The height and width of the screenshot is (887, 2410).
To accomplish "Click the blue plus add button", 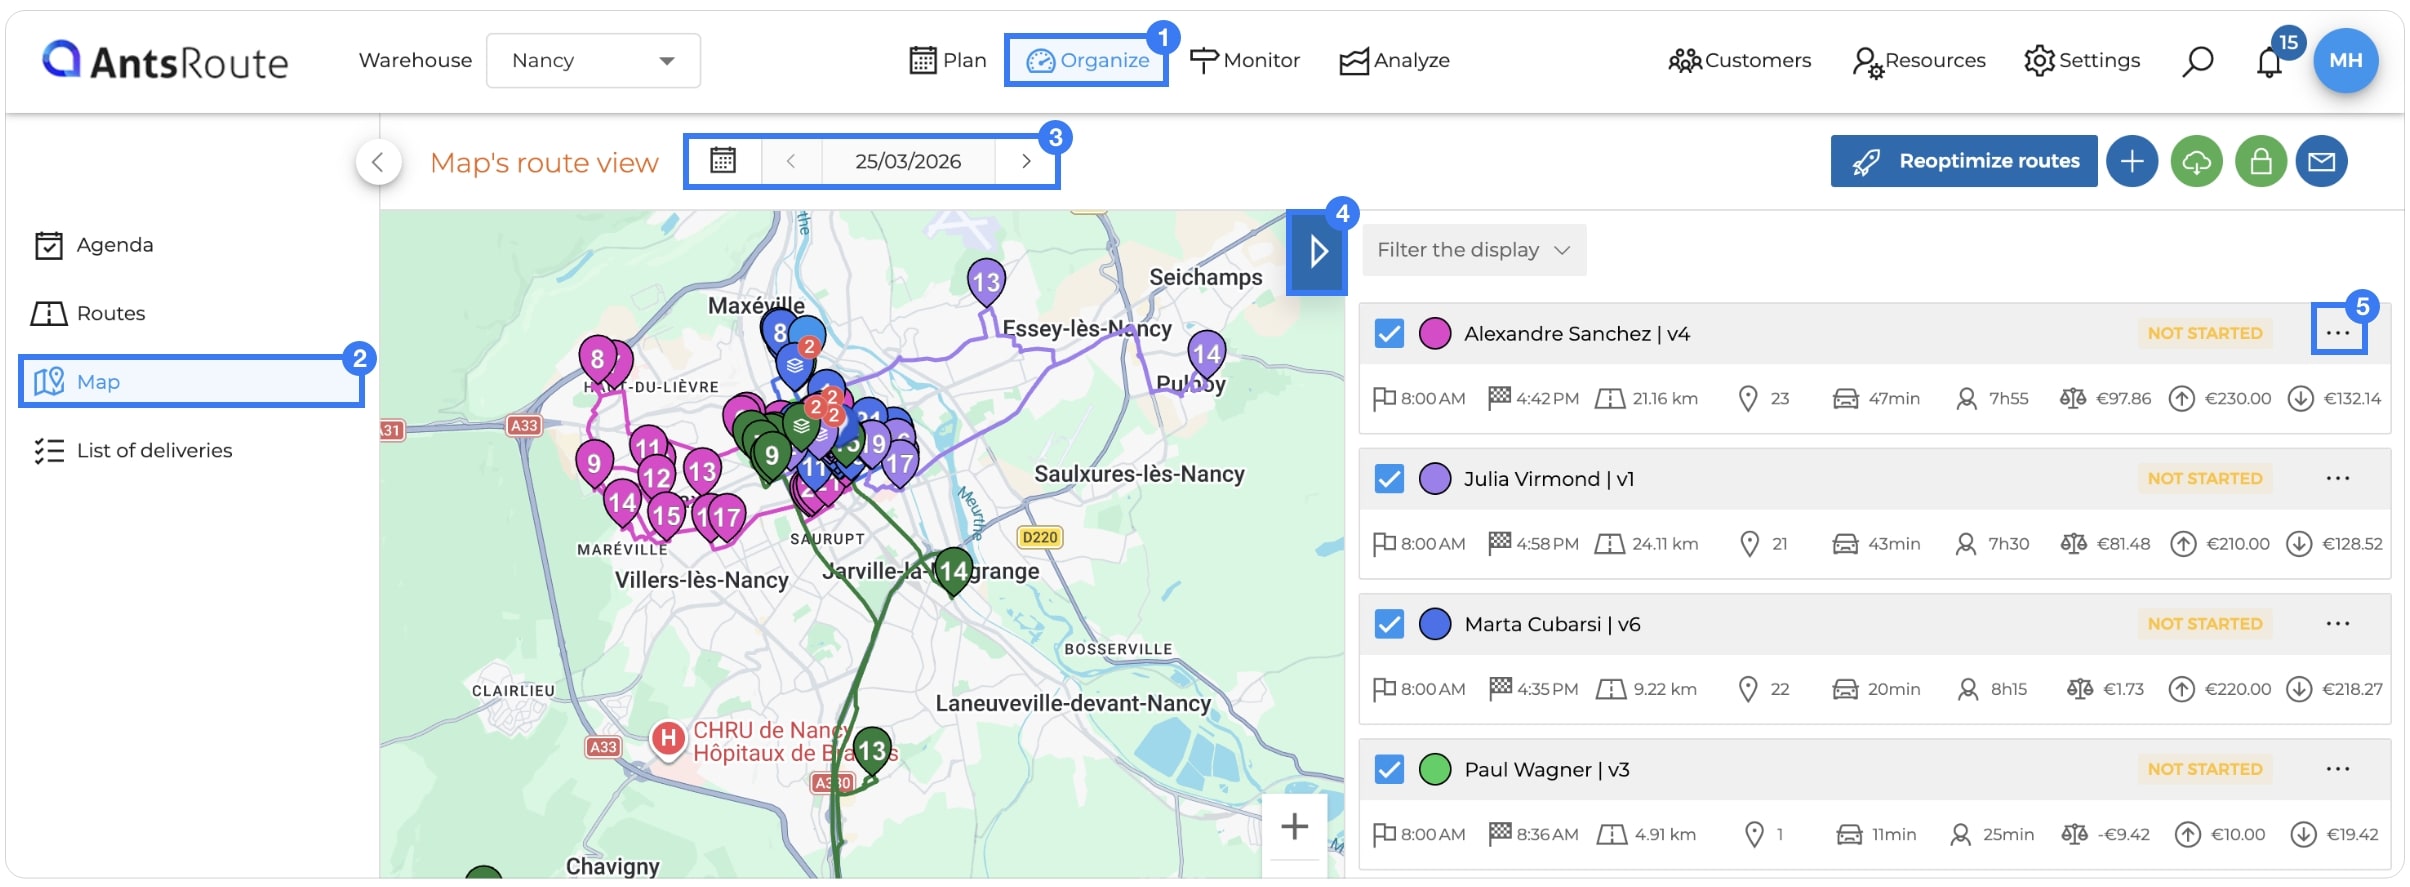I will coord(2132,161).
